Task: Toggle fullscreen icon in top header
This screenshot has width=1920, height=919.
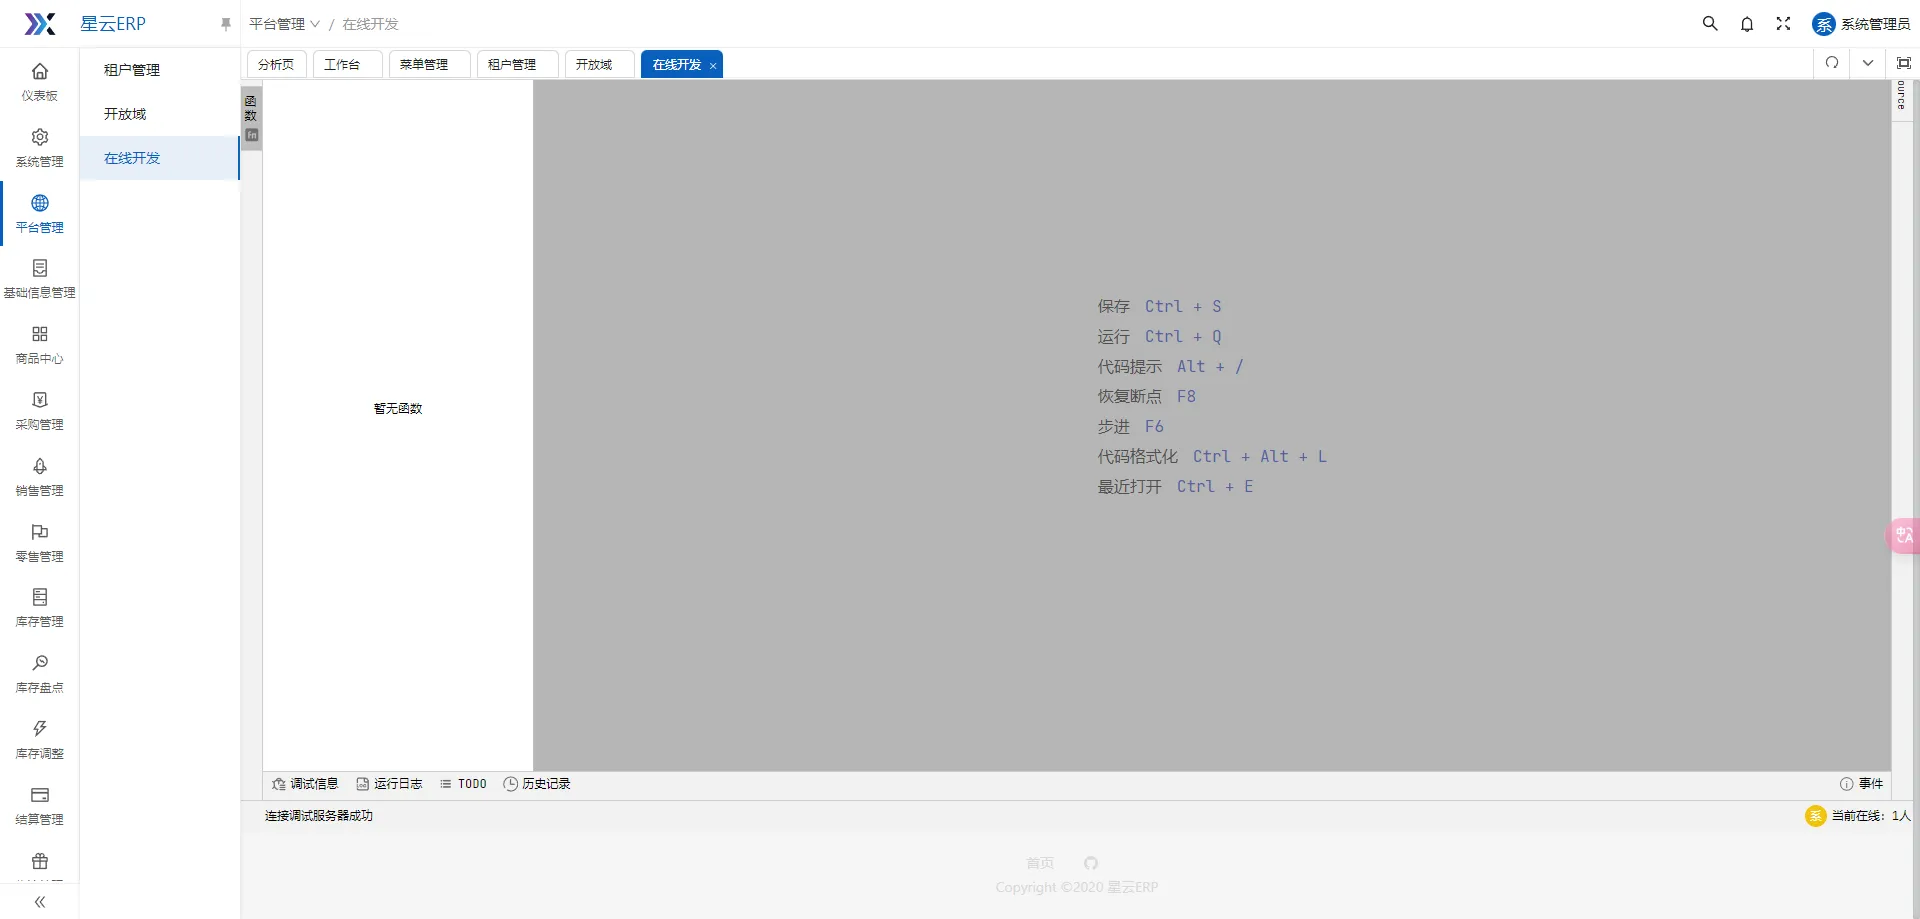Action: (1783, 24)
